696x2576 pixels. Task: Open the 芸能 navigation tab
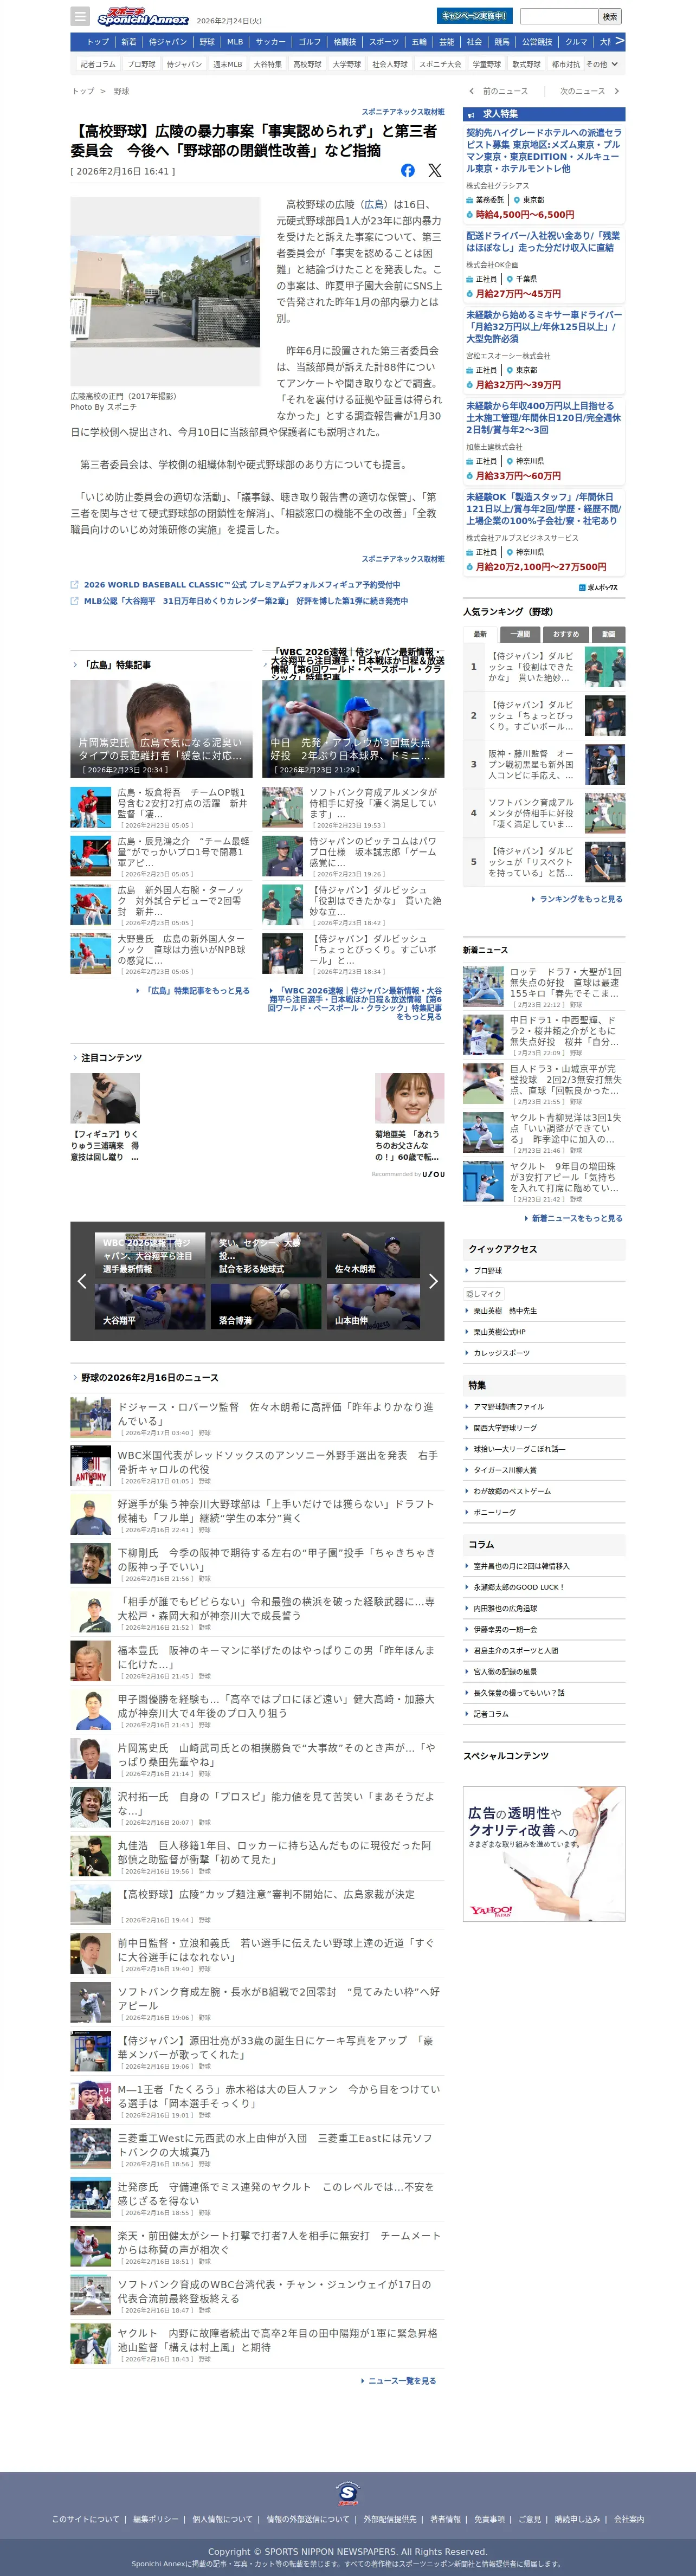[447, 42]
